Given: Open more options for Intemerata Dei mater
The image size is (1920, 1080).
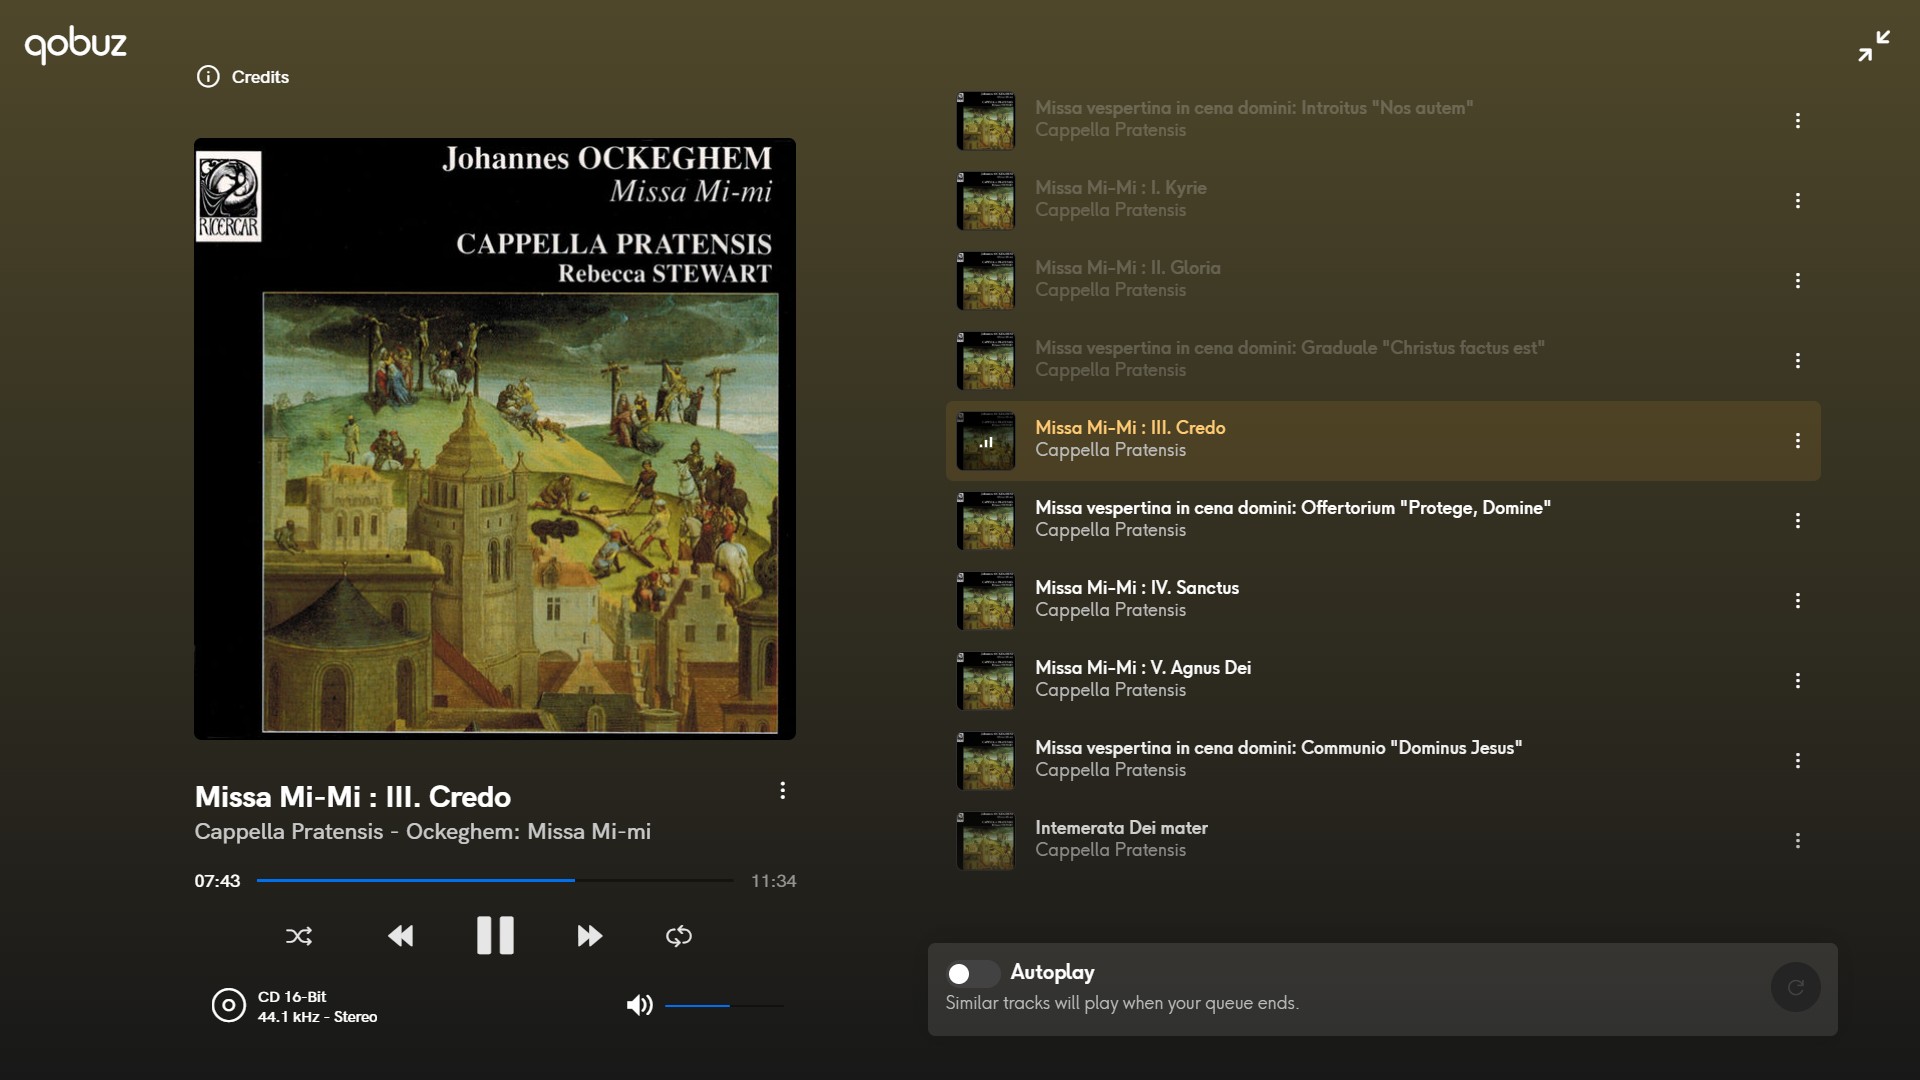Looking at the screenshot, I should point(1798,841).
